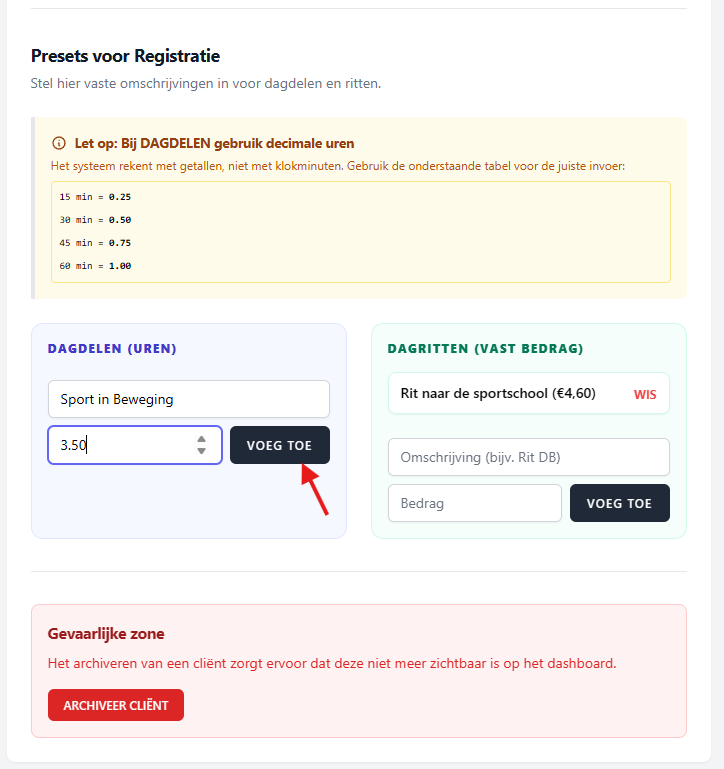The height and width of the screenshot is (769, 724).
Task: Select the '30 min = 0.50' conversion row
Action: (x=95, y=220)
